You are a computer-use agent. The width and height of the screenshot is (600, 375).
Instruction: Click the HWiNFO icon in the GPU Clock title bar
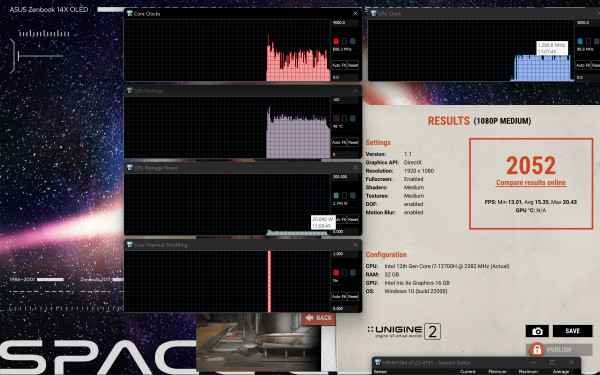point(373,13)
